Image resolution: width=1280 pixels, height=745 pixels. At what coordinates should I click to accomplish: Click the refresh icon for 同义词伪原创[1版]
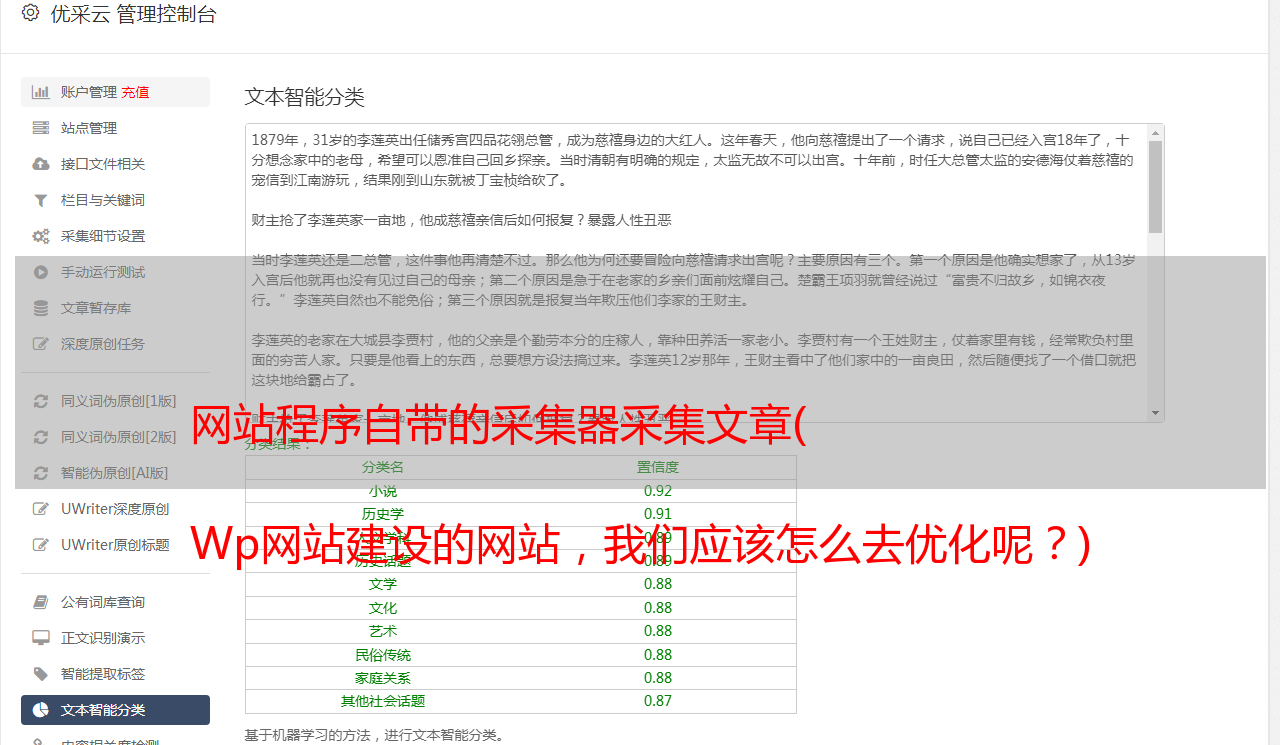[x=41, y=401]
